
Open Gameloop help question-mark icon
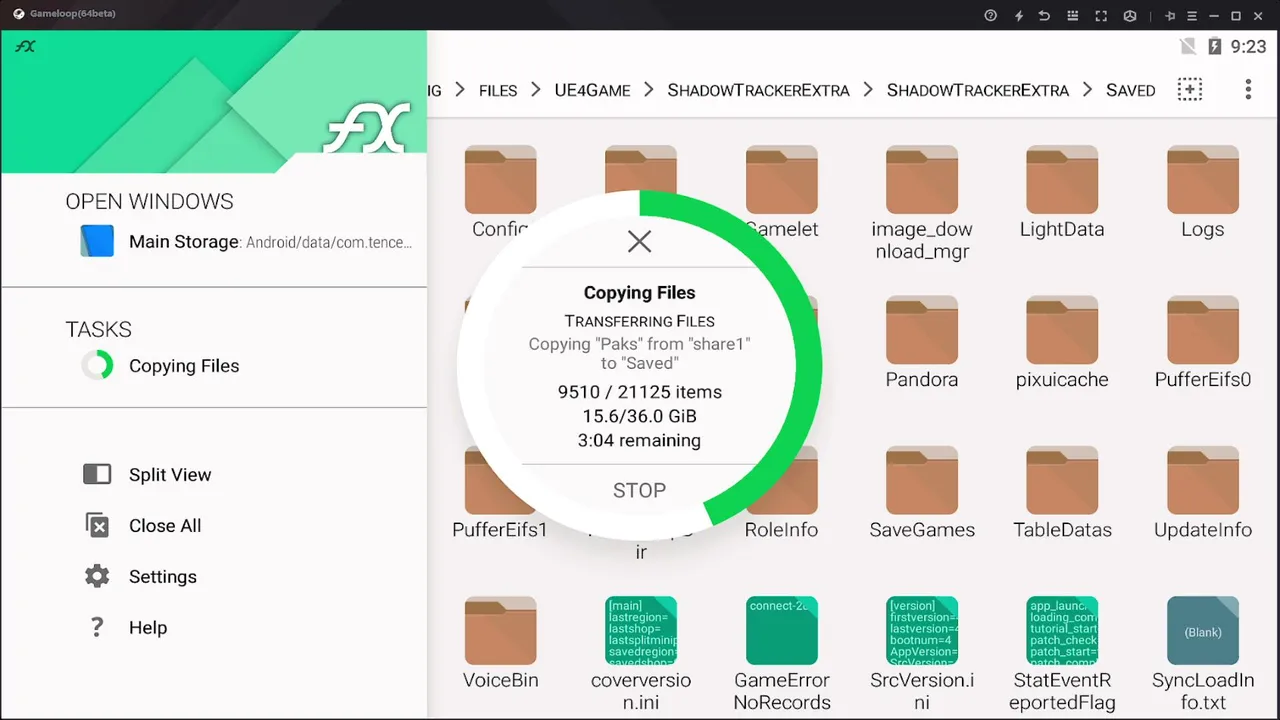point(991,15)
